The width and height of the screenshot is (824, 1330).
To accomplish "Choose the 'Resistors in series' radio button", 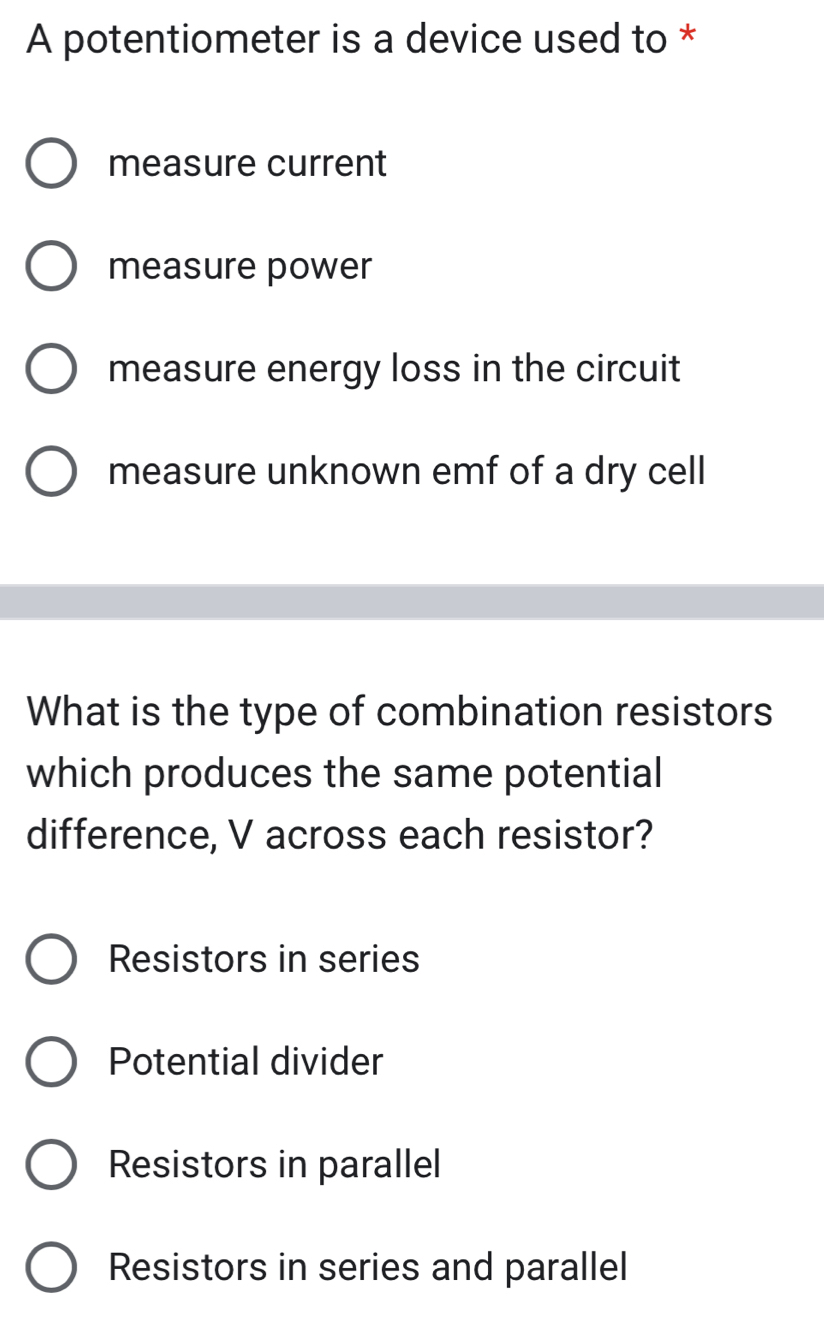I will 50,960.
